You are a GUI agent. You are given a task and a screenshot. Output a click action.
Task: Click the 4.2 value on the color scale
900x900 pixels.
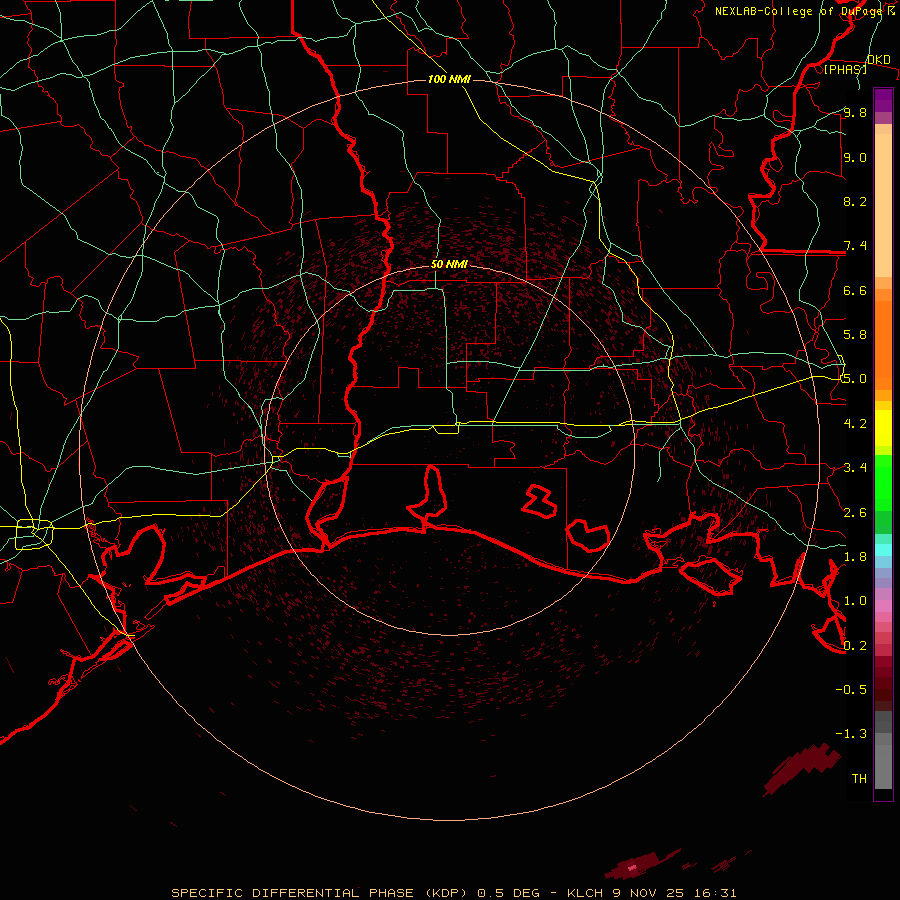tap(855, 424)
